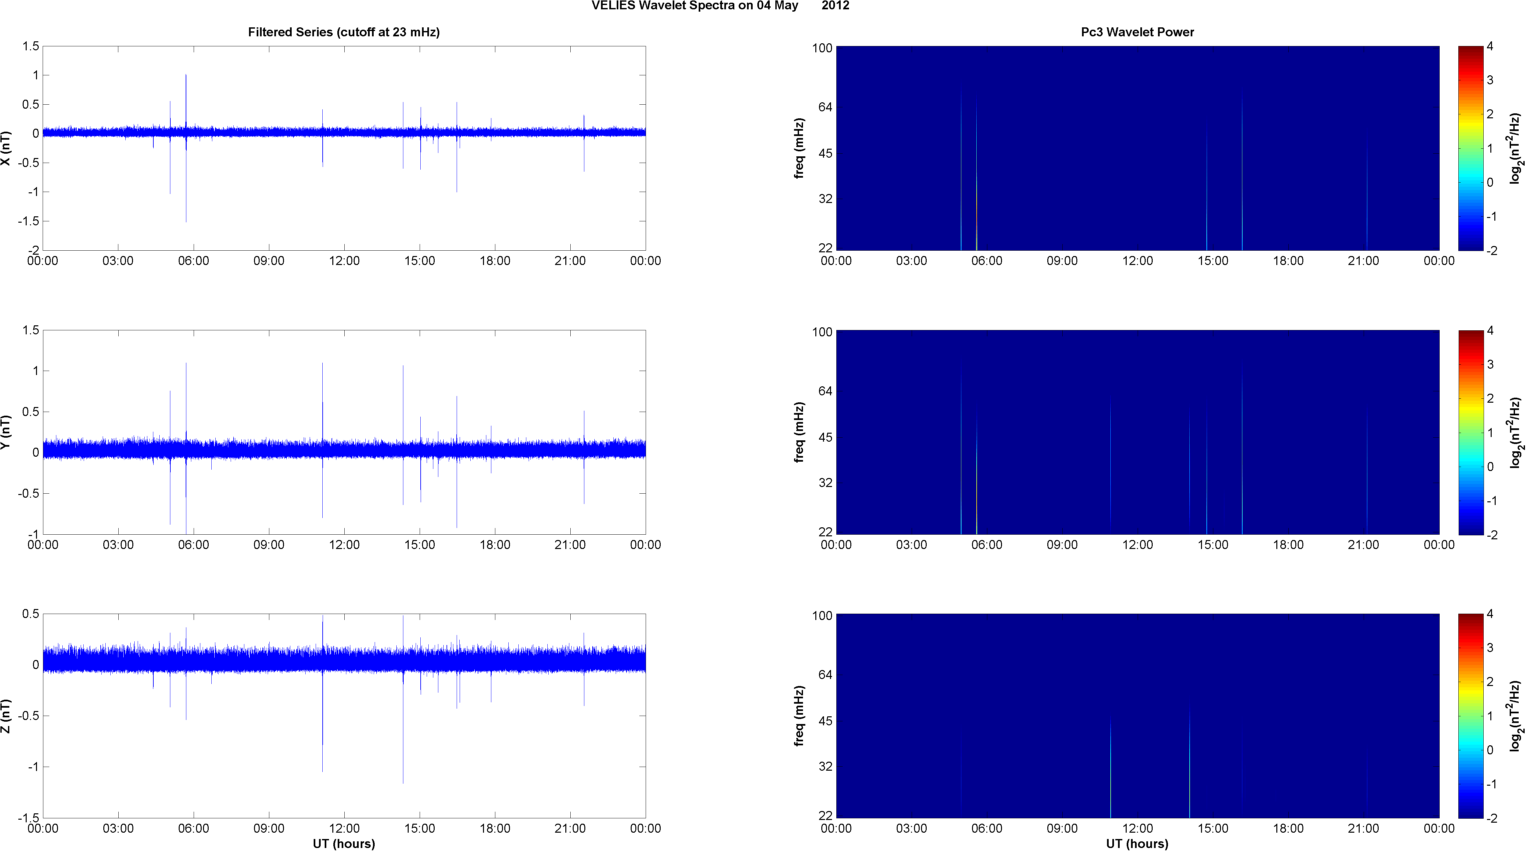Click the 64 frequency tick of the top spectrogram
Image resolution: width=1526 pixels, height=851 pixels.
(x=825, y=107)
